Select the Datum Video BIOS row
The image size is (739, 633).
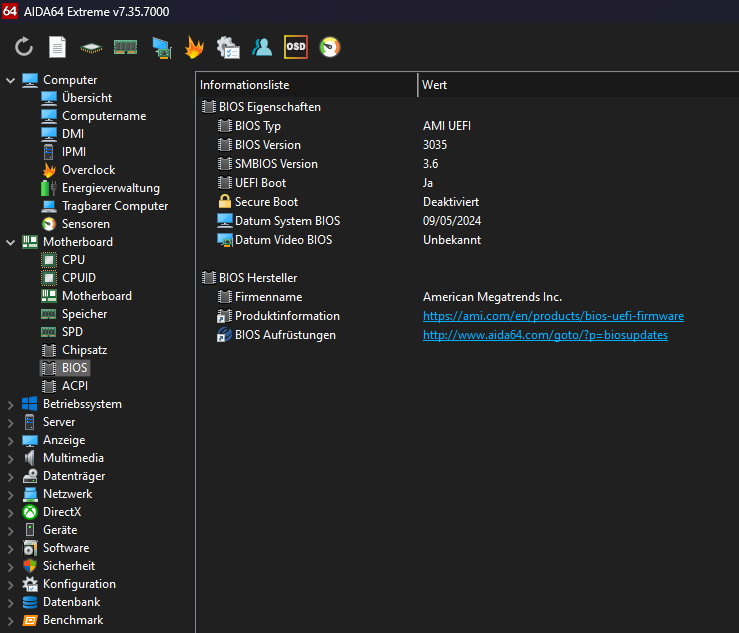coord(283,240)
